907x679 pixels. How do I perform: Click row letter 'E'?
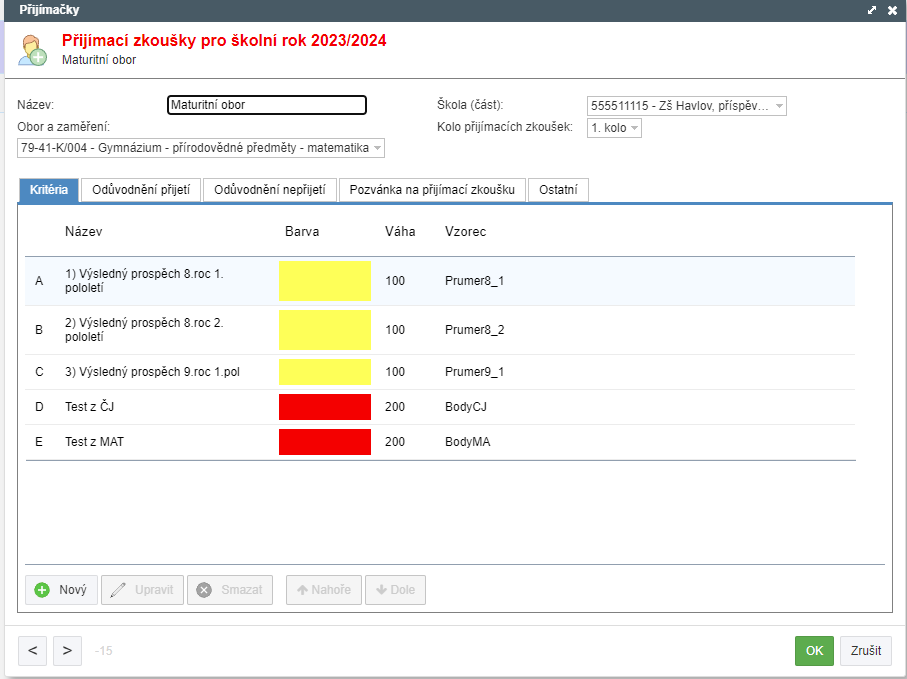(39, 442)
